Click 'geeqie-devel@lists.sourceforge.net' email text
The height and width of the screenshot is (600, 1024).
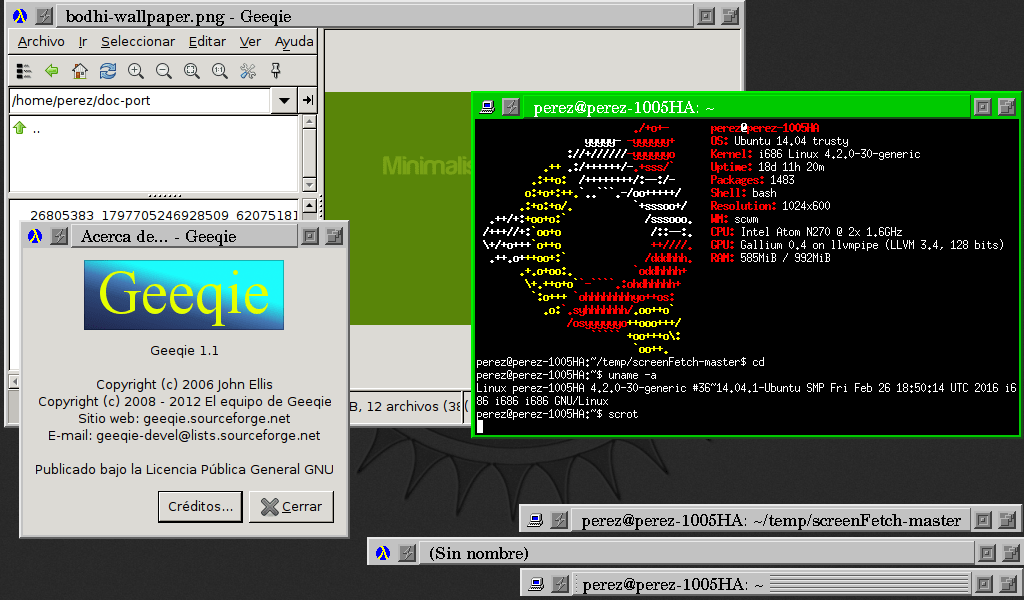(x=208, y=435)
